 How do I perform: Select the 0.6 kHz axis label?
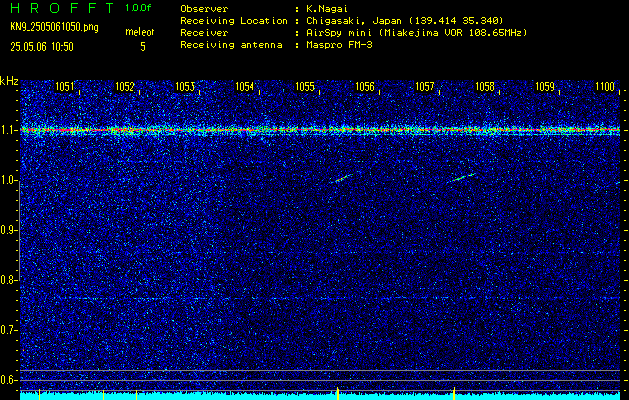[x=9, y=380]
